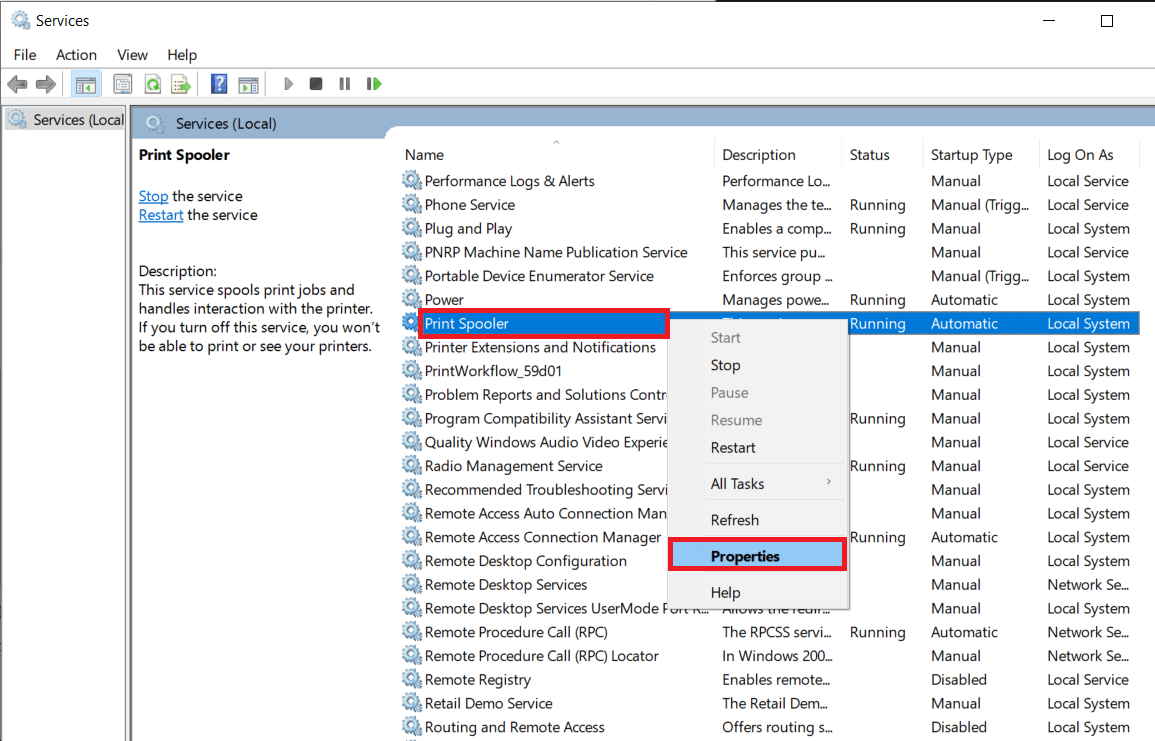Click the Restart Service toolbar icon
Viewport: 1155px width, 741px height.
click(x=374, y=84)
